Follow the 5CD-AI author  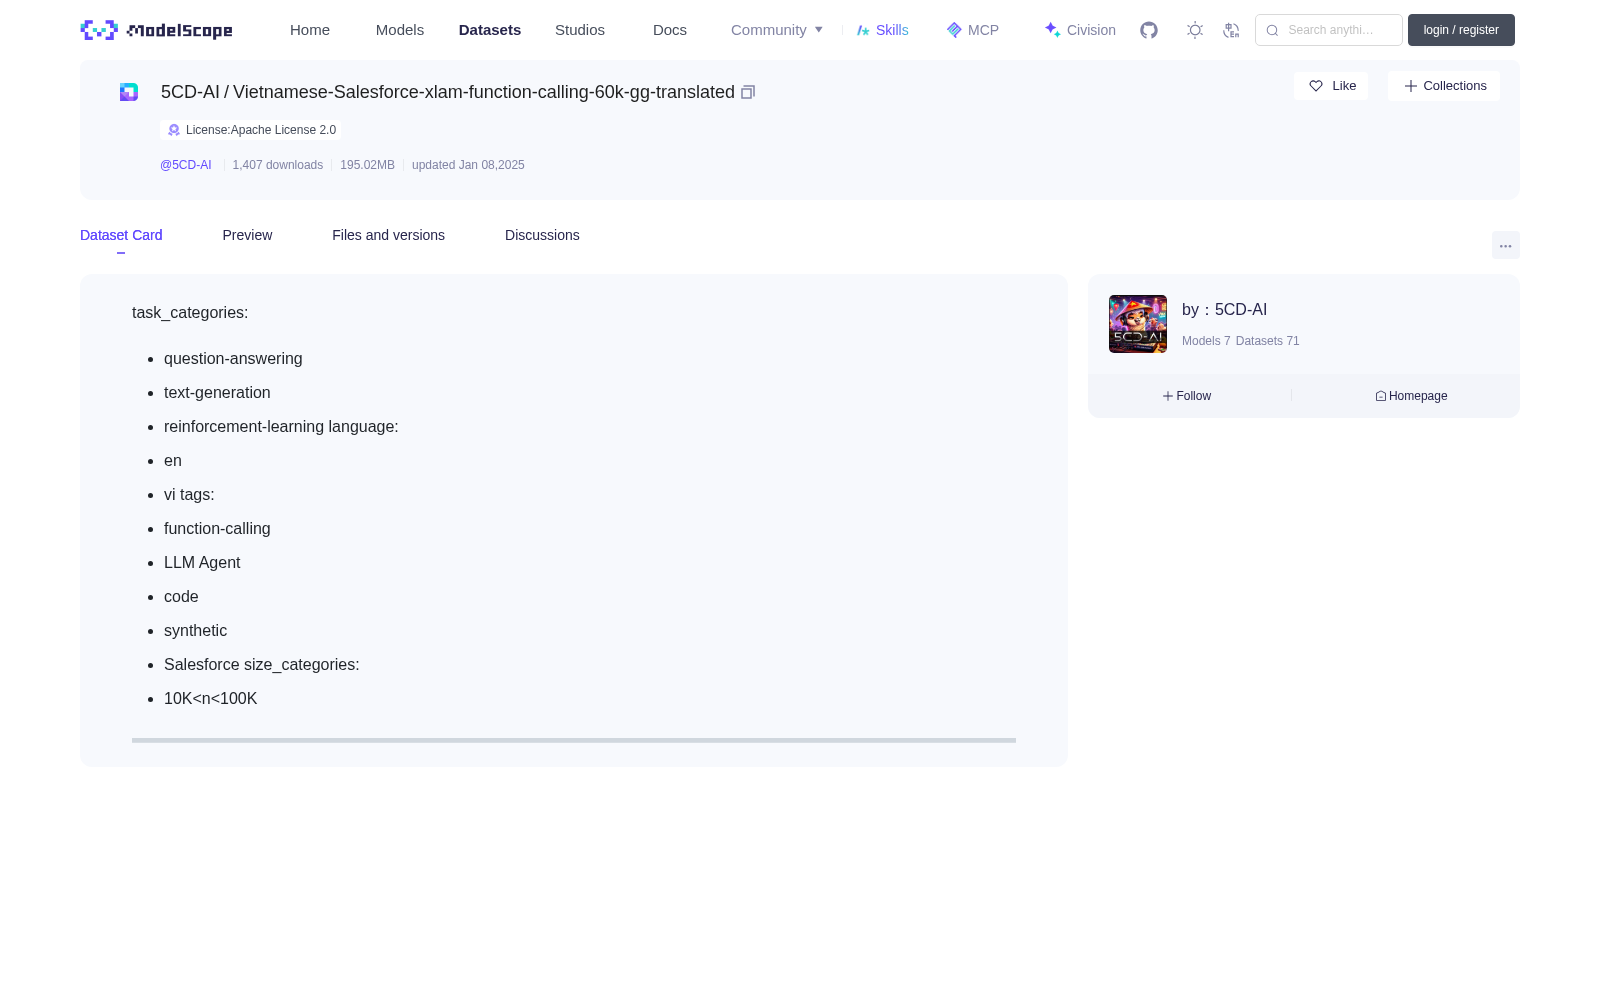[1187, 396]
